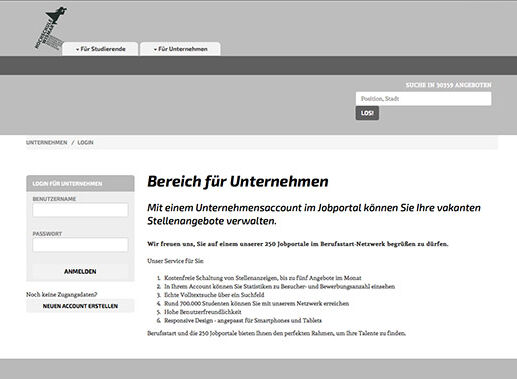
Task: Click the 'Unser Service für Sie' text
Action: tap(175, 261)
